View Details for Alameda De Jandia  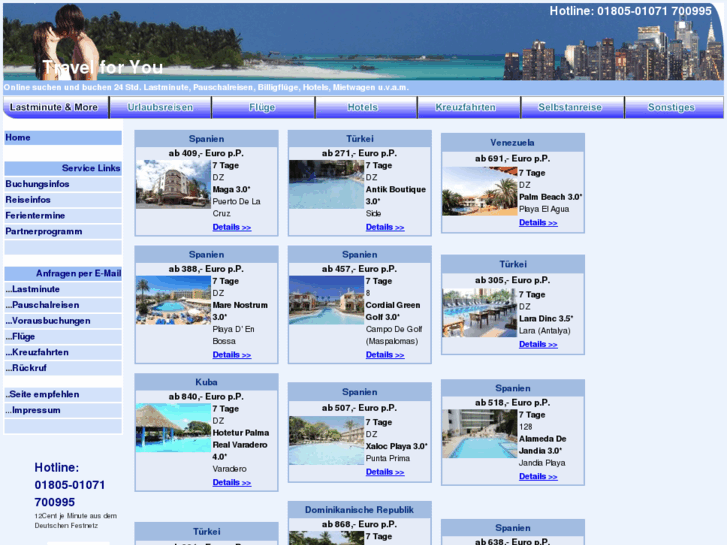tap(538, 477)
